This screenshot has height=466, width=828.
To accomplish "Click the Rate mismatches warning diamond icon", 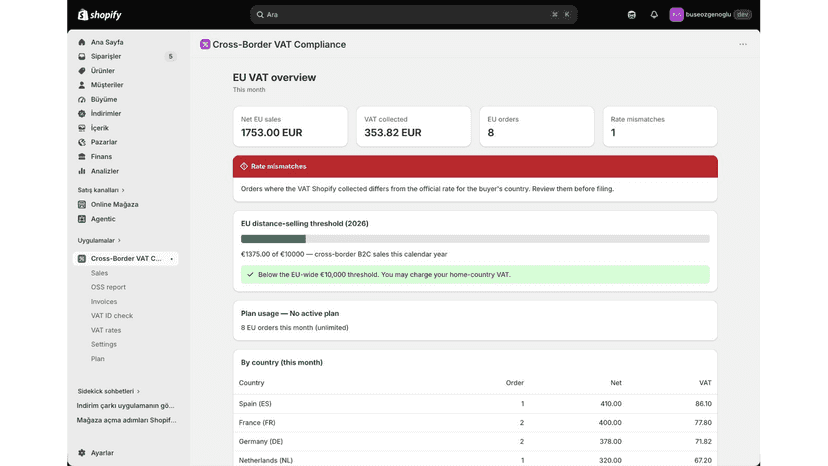I will pos(244,166).
